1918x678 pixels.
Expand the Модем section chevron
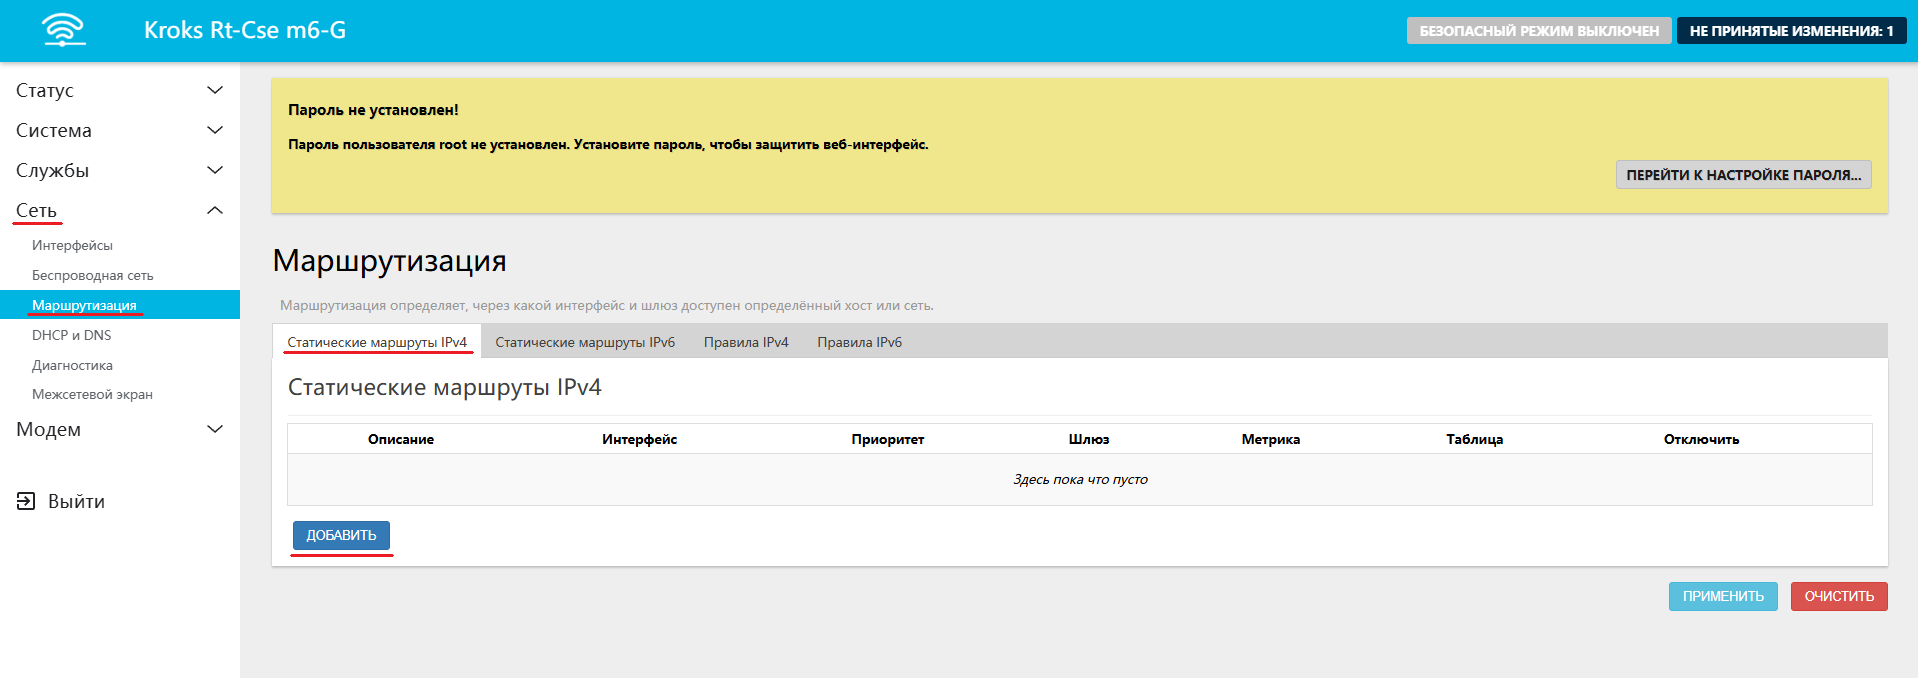(214, 429)
